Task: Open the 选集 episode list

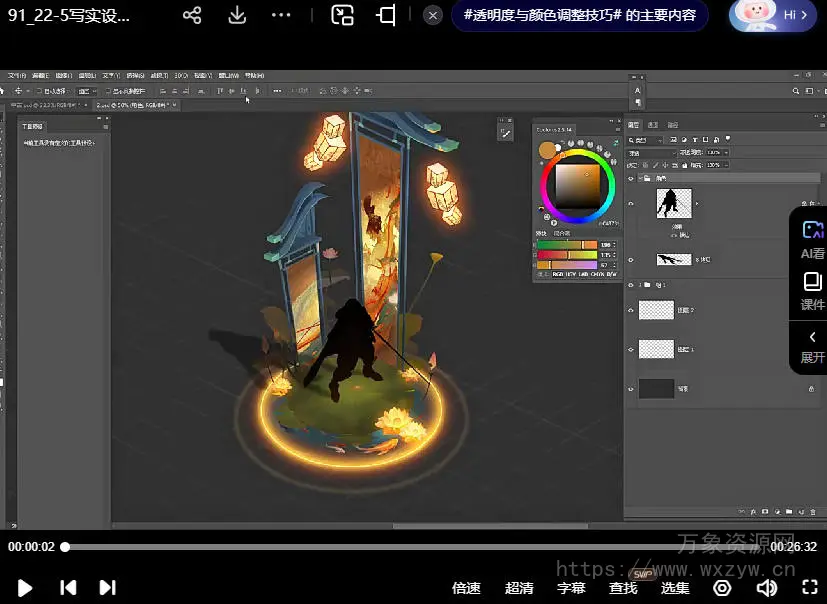Action: click(x=675, y=588)
